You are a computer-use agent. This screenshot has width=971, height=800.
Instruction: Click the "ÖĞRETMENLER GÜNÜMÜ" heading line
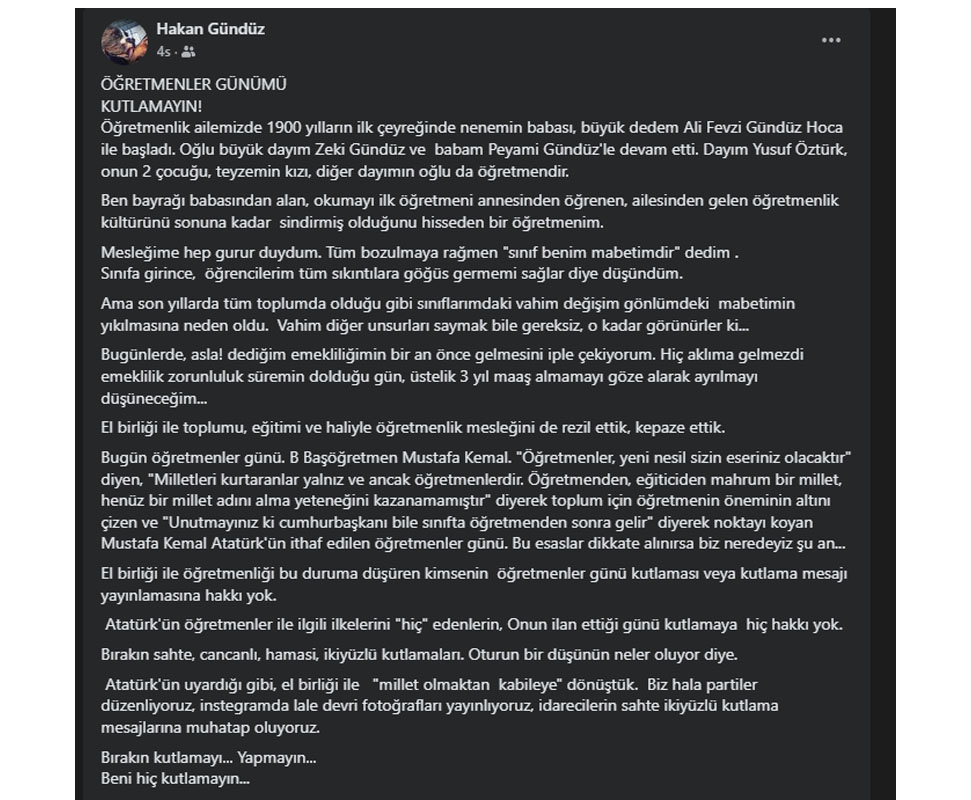(x=180, y=86)
